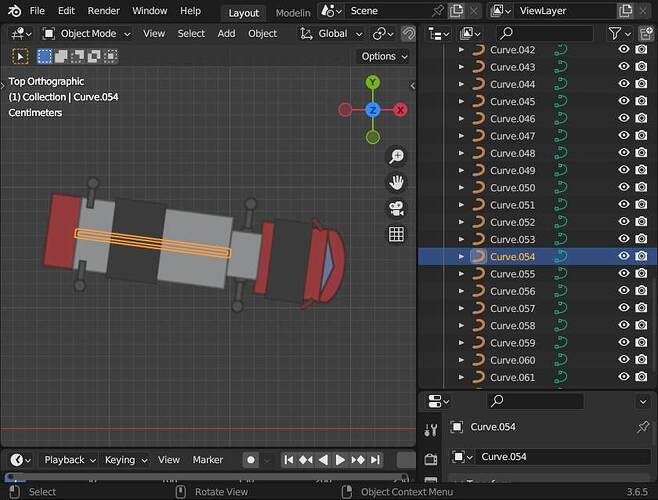
Task: Open the Edit menu
Action: click(66, 11)
